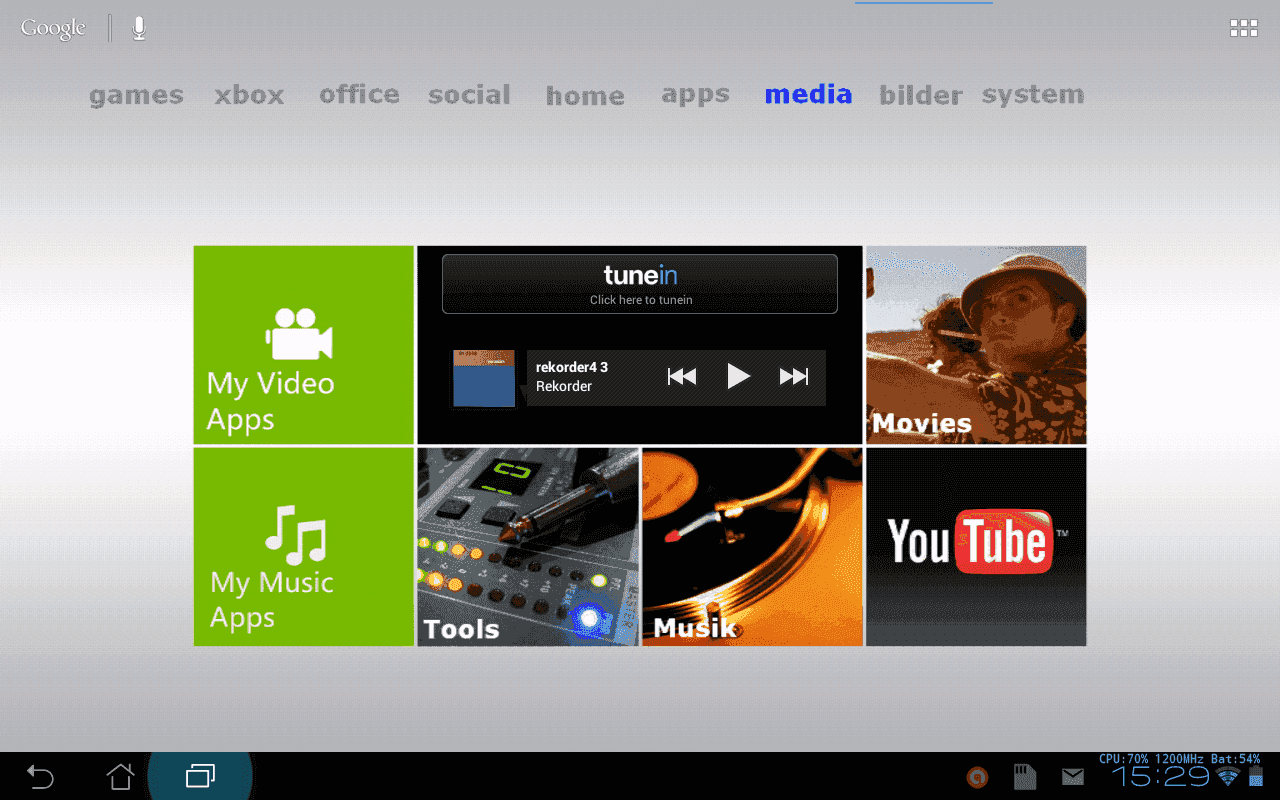The height and width of the screenshot is (800, 1280).
Task: Switch to the bilder tab
Action: click(x=920, y=95)
